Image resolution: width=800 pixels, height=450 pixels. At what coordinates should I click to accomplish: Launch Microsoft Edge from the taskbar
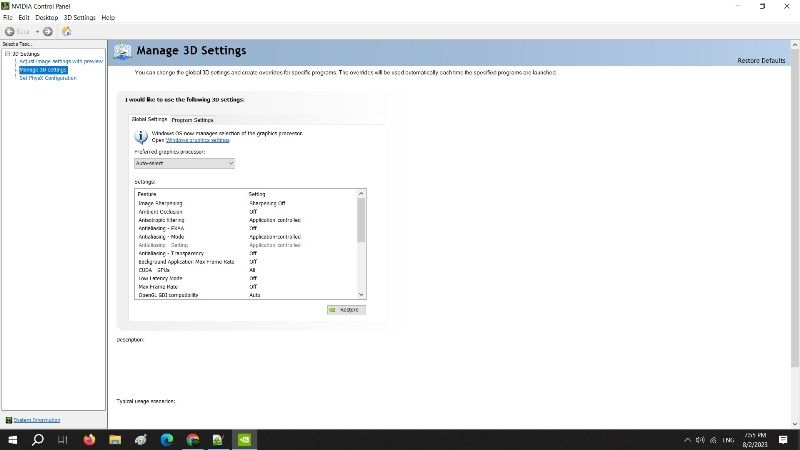coord(167,440)
